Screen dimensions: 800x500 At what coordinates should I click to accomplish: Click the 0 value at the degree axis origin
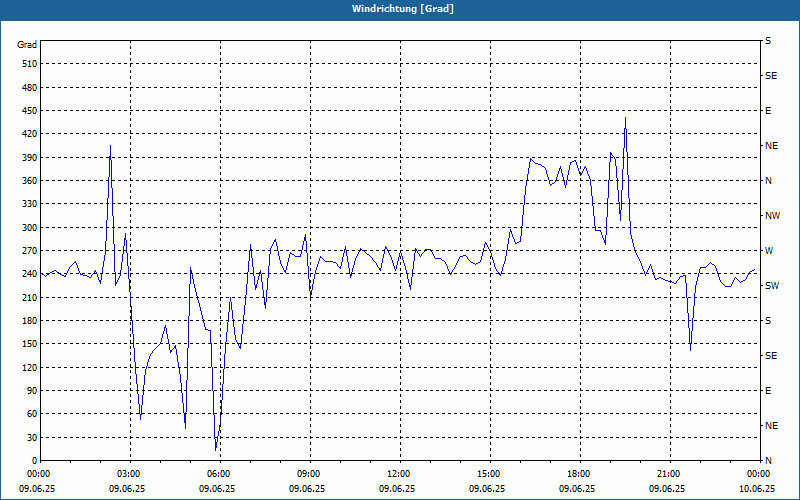(x=35, y=461)
